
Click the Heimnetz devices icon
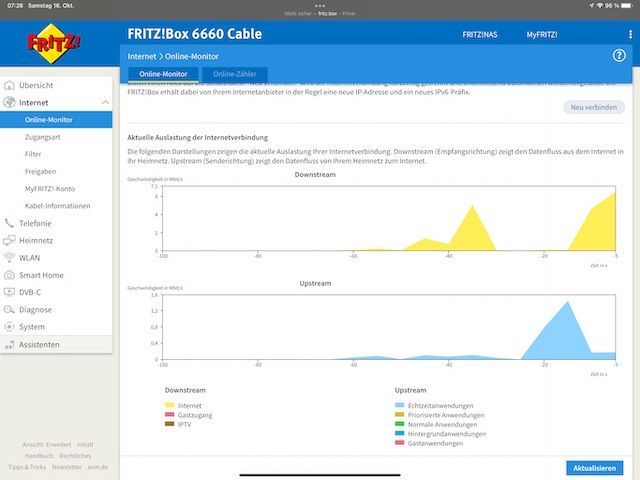[9, 240]
